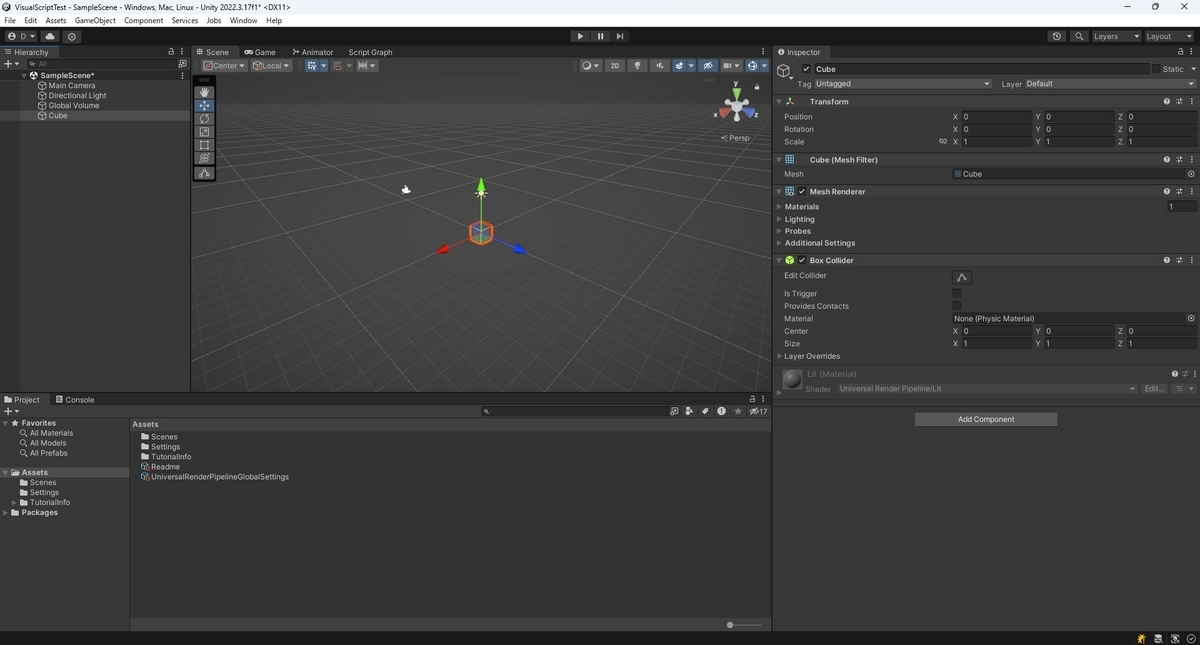Switch to the Animator tab

pyautogui.click(x=313, y=52)
